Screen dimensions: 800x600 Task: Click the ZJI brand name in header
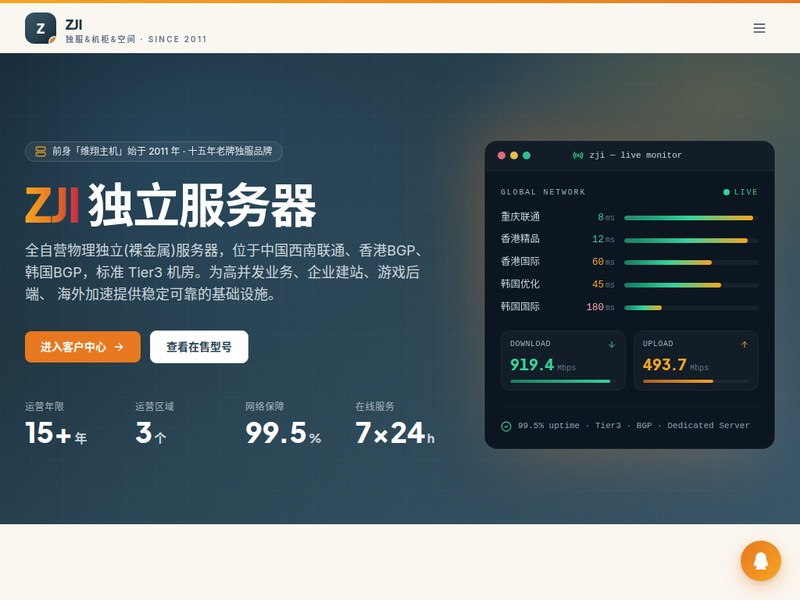pyautogui.click(x=74, y=24)
